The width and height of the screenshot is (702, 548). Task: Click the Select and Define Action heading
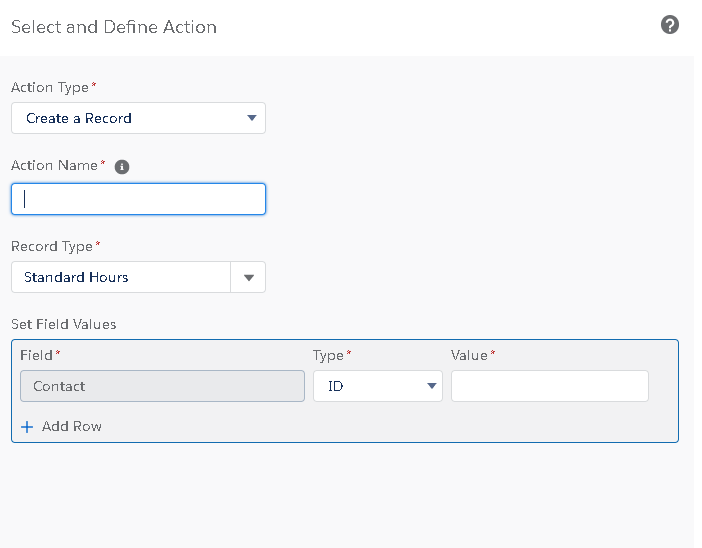click(x=114, y=27)
